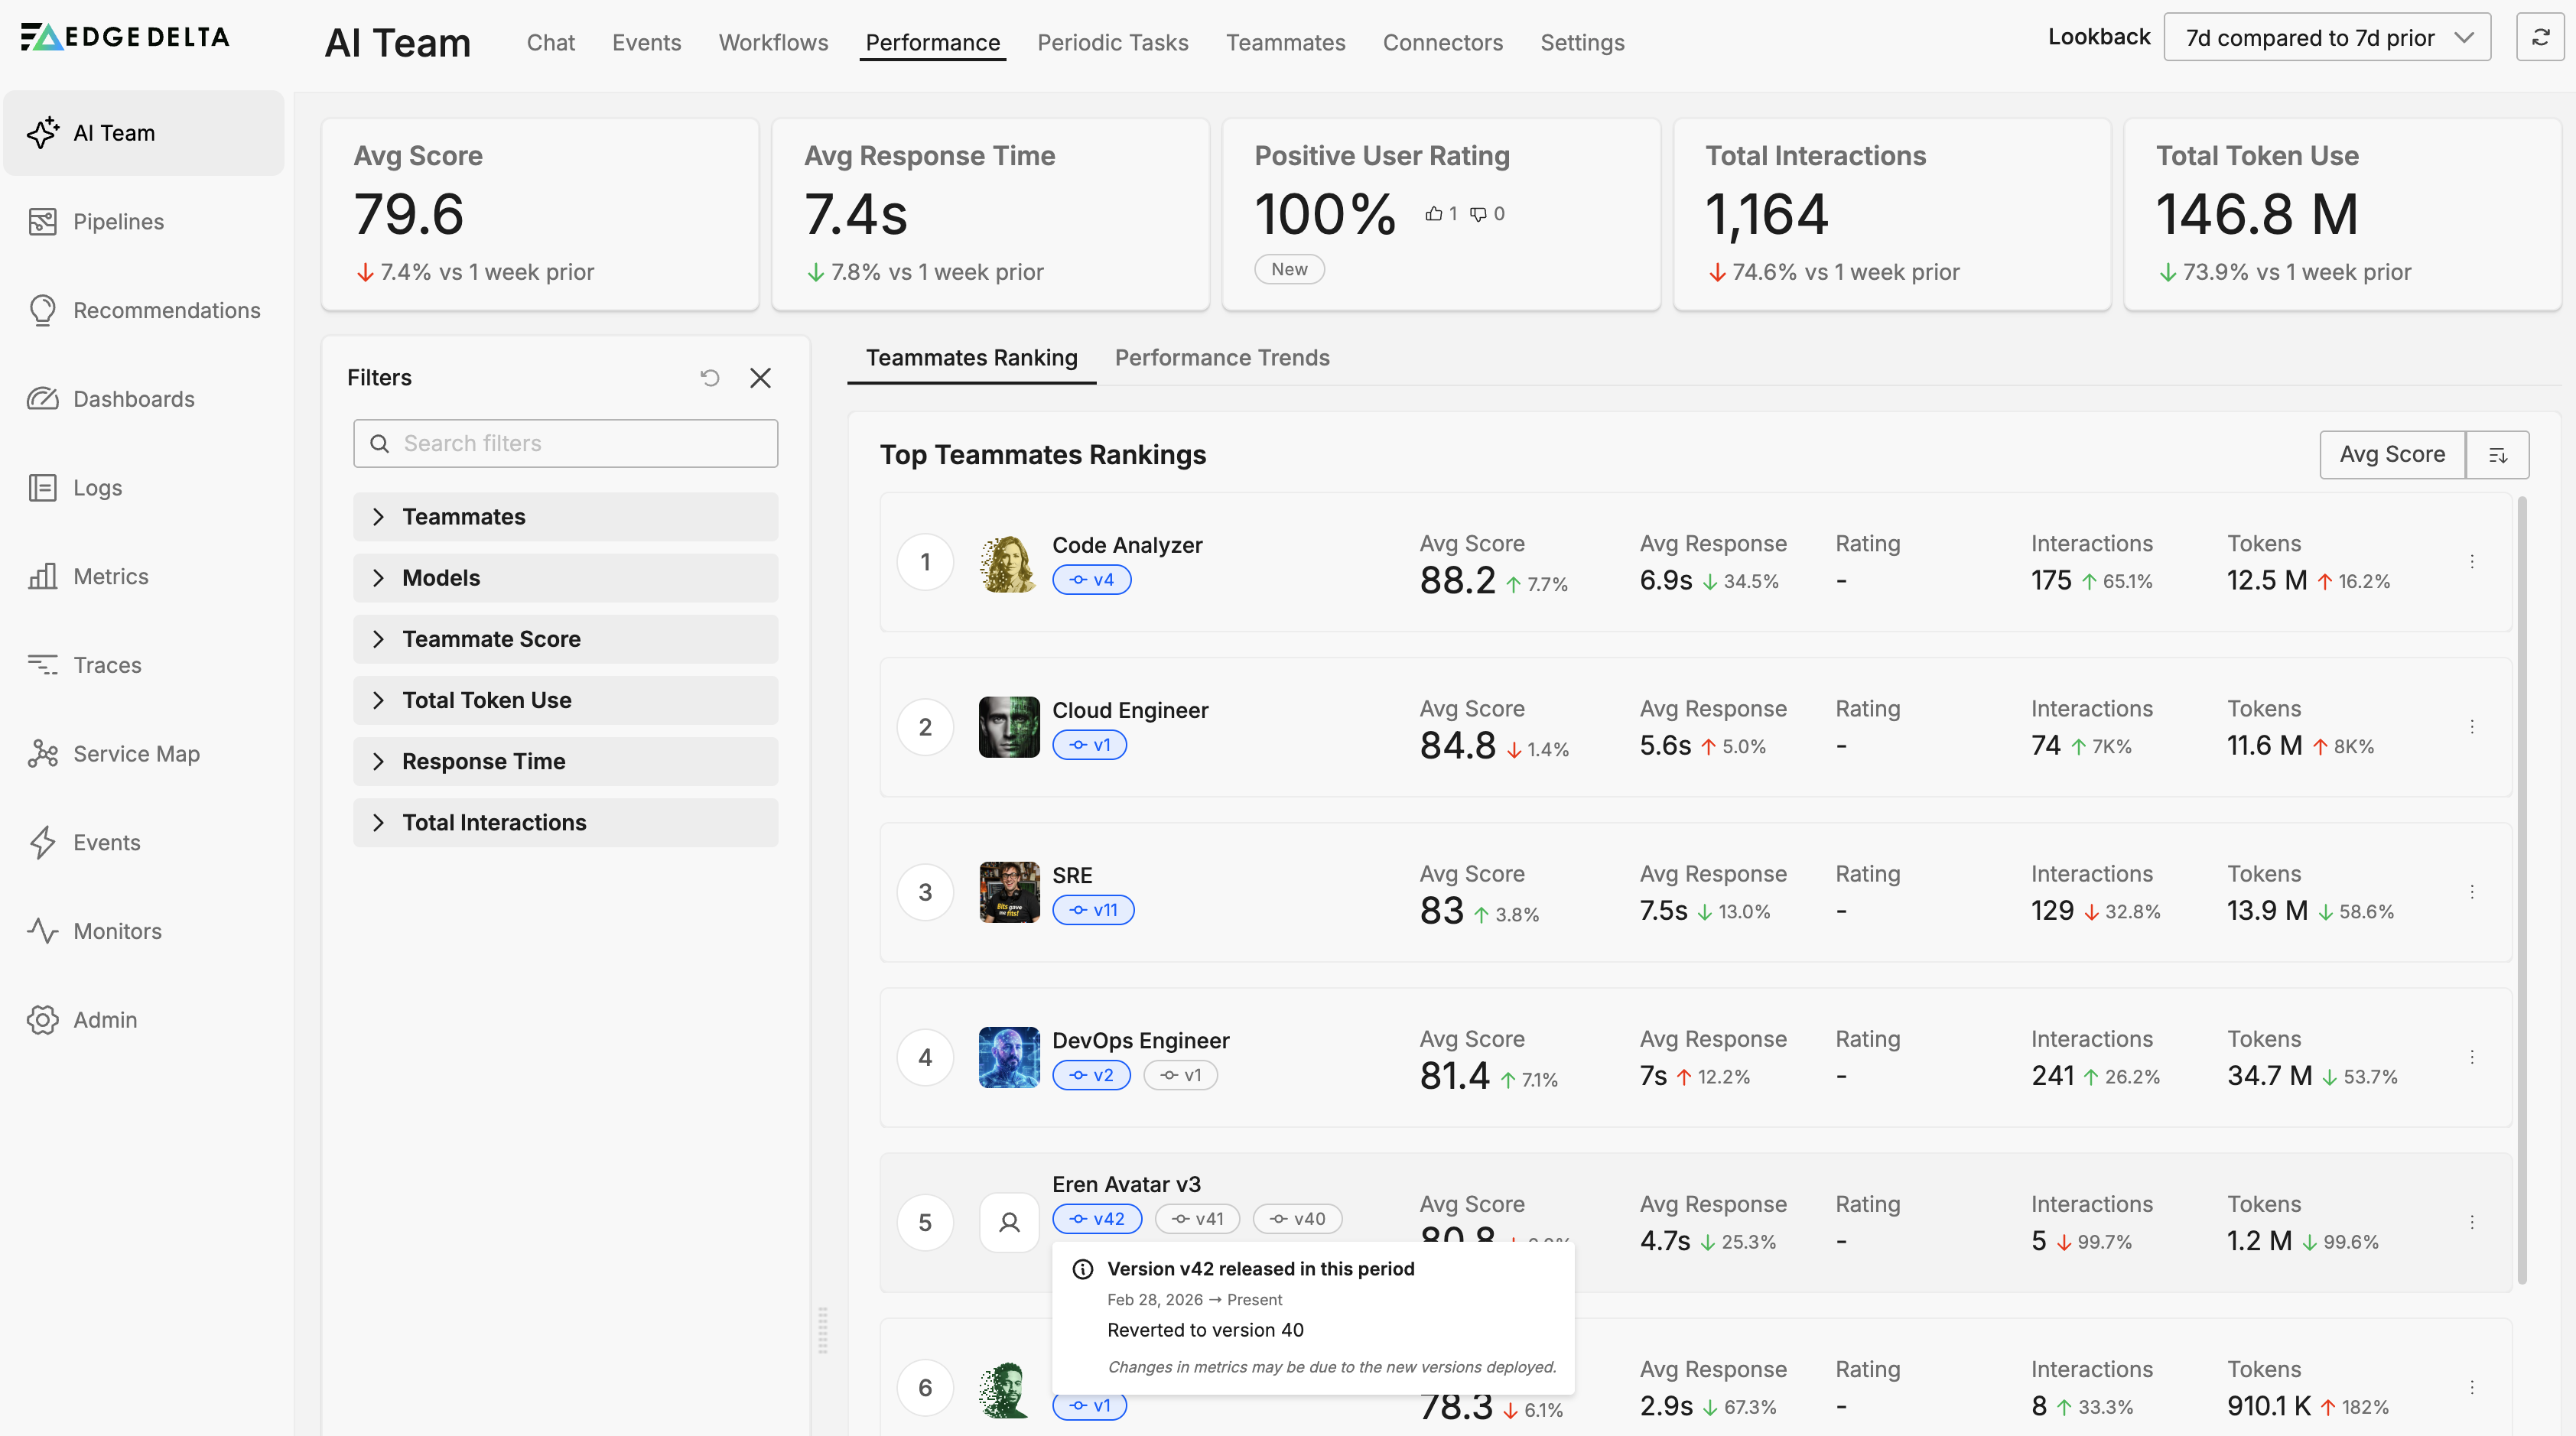Image resolution: width=2576 pixels, height=1436 pixels.
Task: Select Recommendations in the sidebar
Action: 166,310
